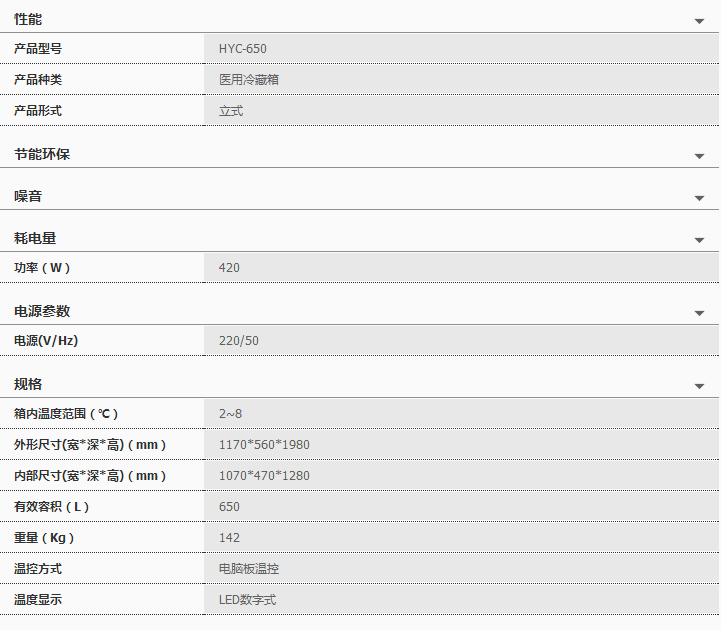Collapse the 规格 section arrow
721x630 pixels.
(699, 387)
